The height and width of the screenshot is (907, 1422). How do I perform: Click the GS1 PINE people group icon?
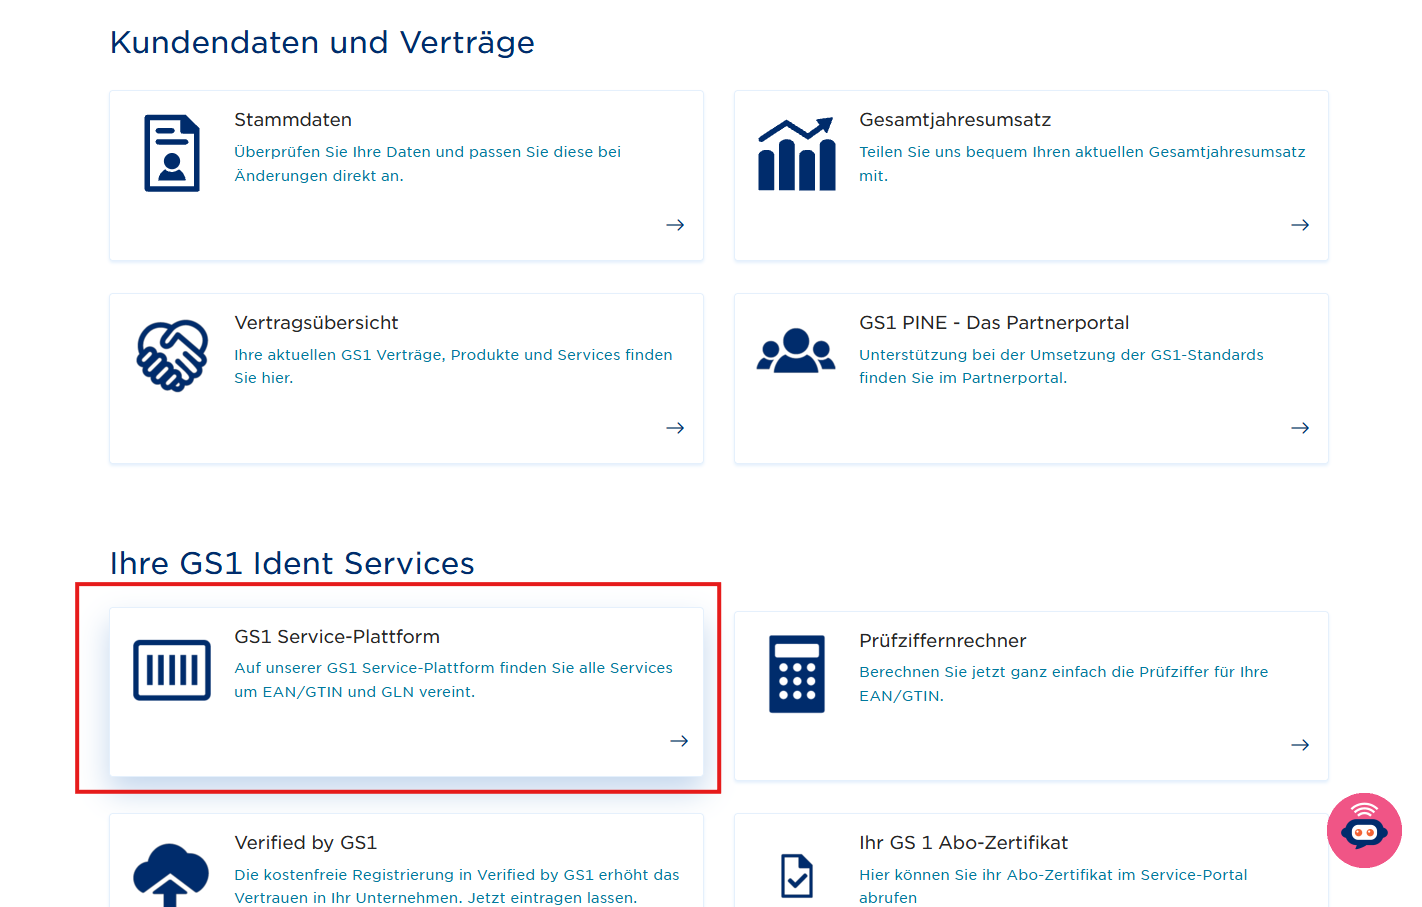[796, 351]
